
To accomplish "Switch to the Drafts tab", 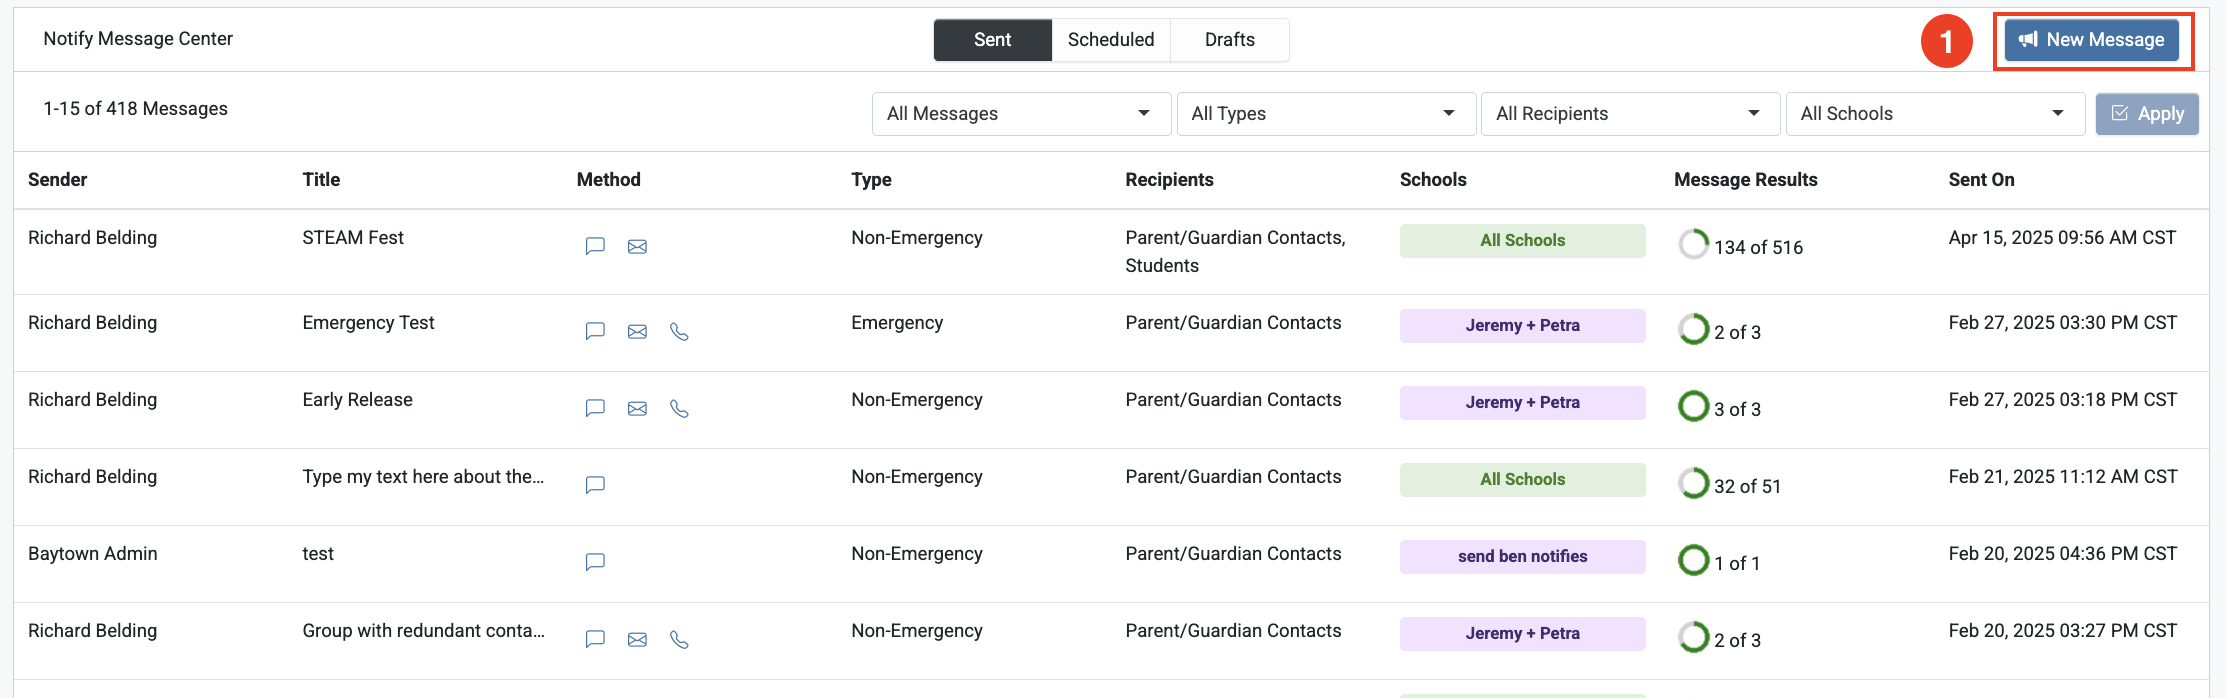I will (x=1229, y=40).
